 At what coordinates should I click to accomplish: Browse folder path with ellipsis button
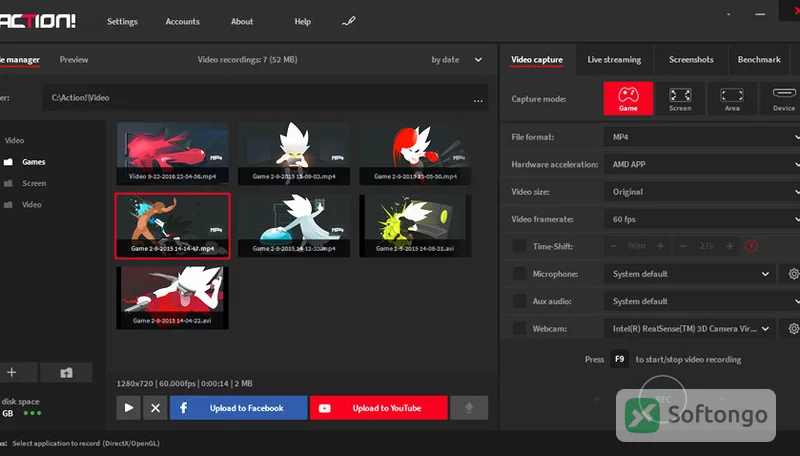click(x=478, y=101)
